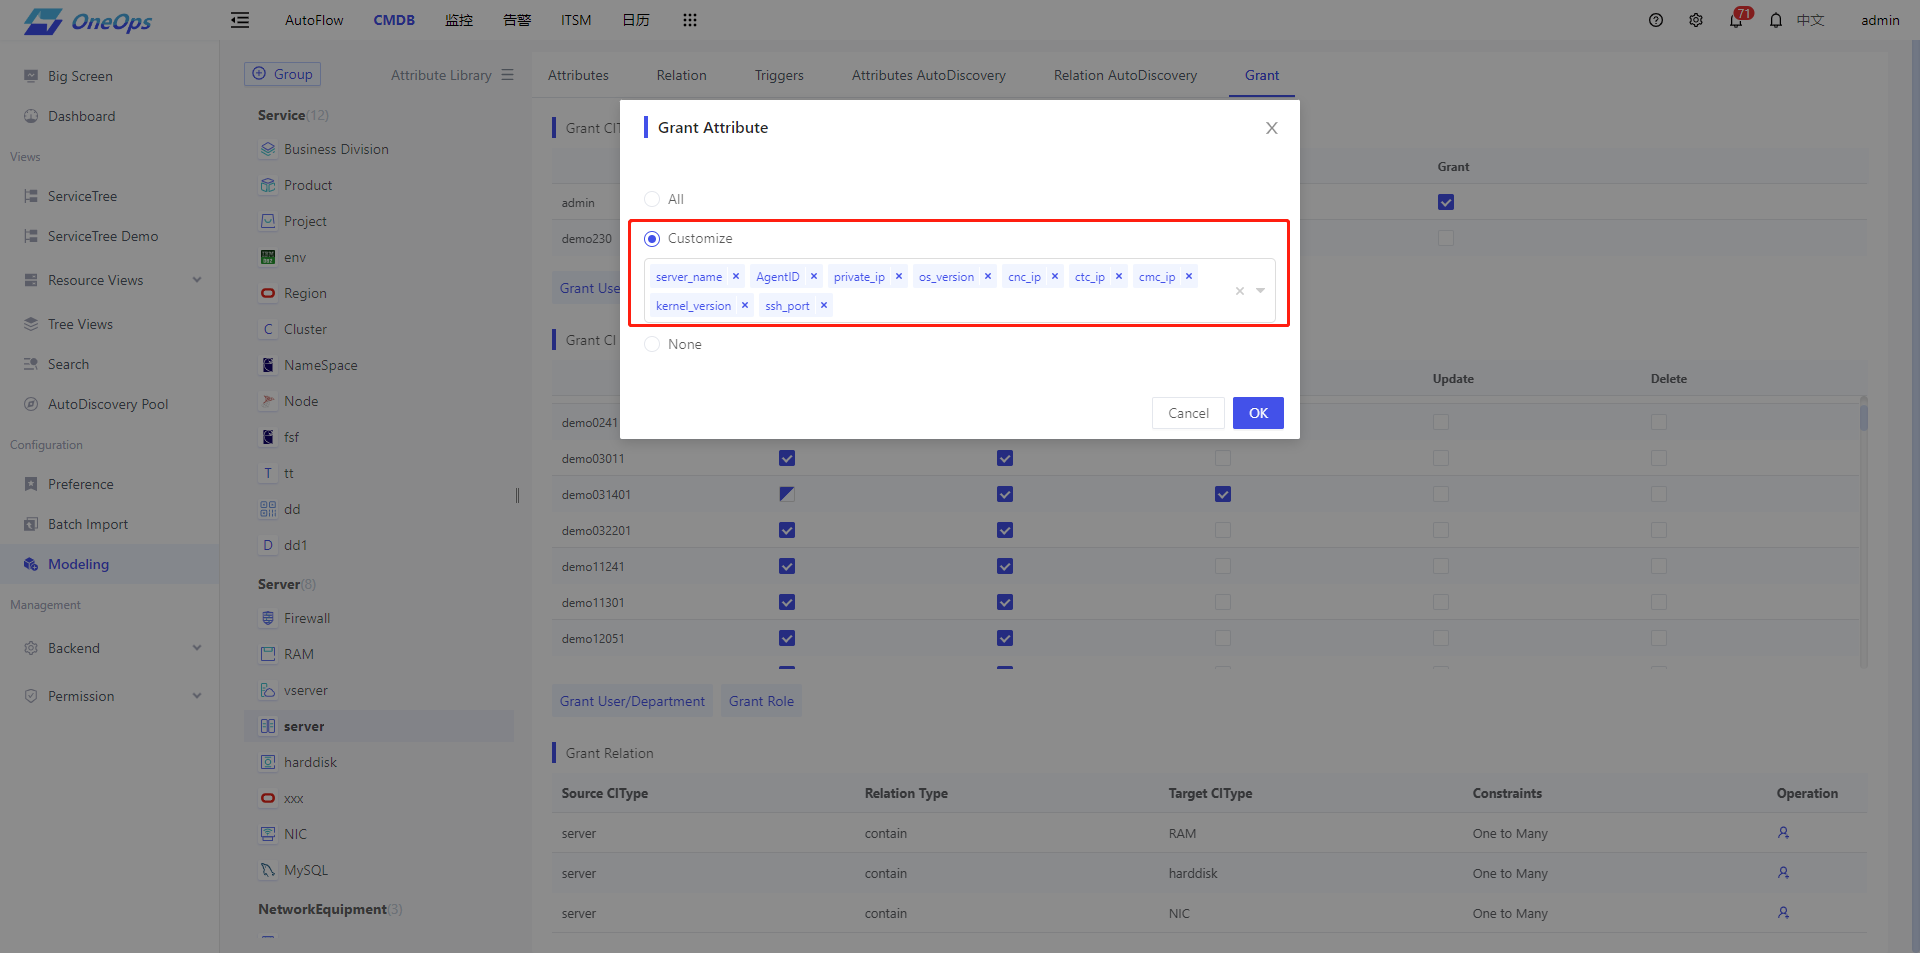The height and width of the screenshot is (953, 1920).
Task: Remove the kernel_version attribute tag
Action: 745,306
